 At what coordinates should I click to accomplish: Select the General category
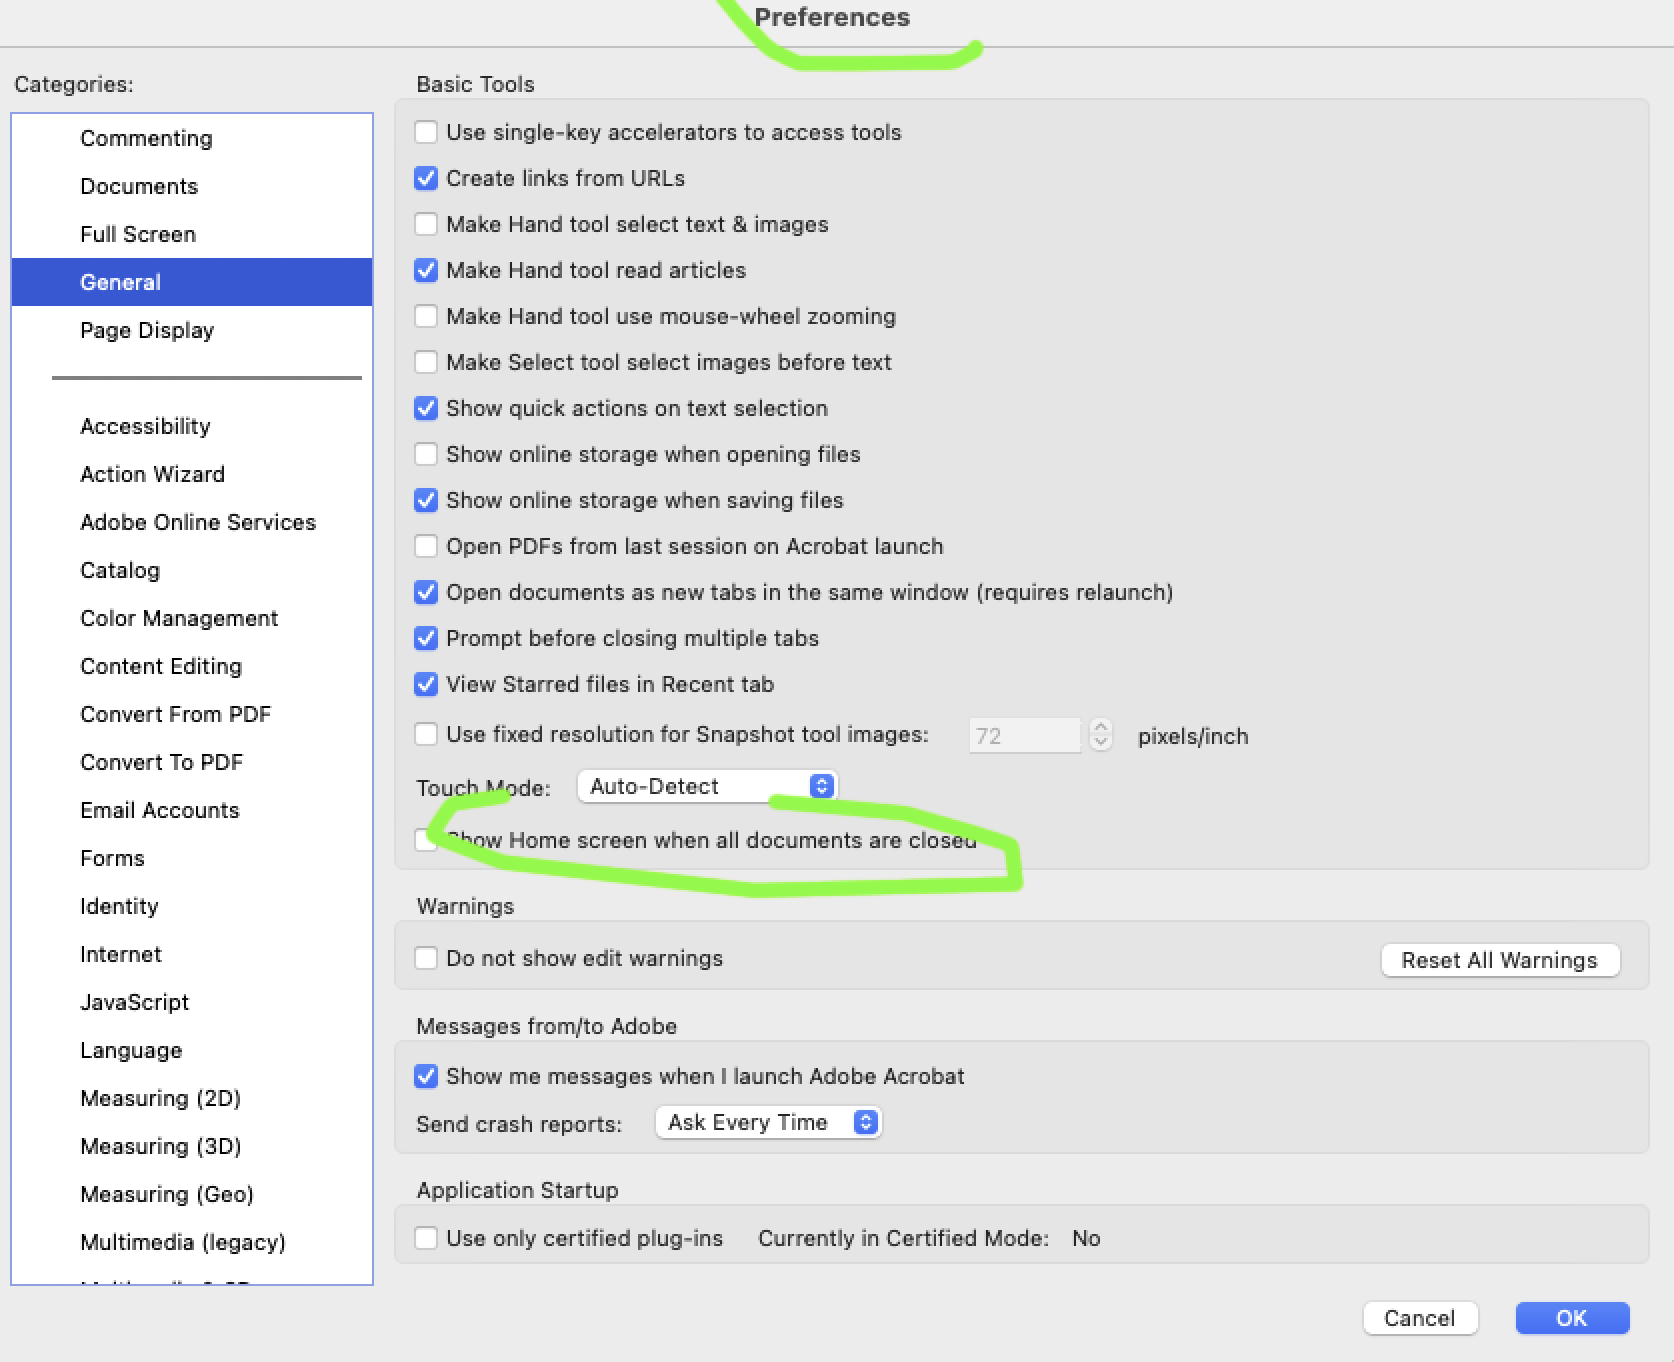pos(192,282)
